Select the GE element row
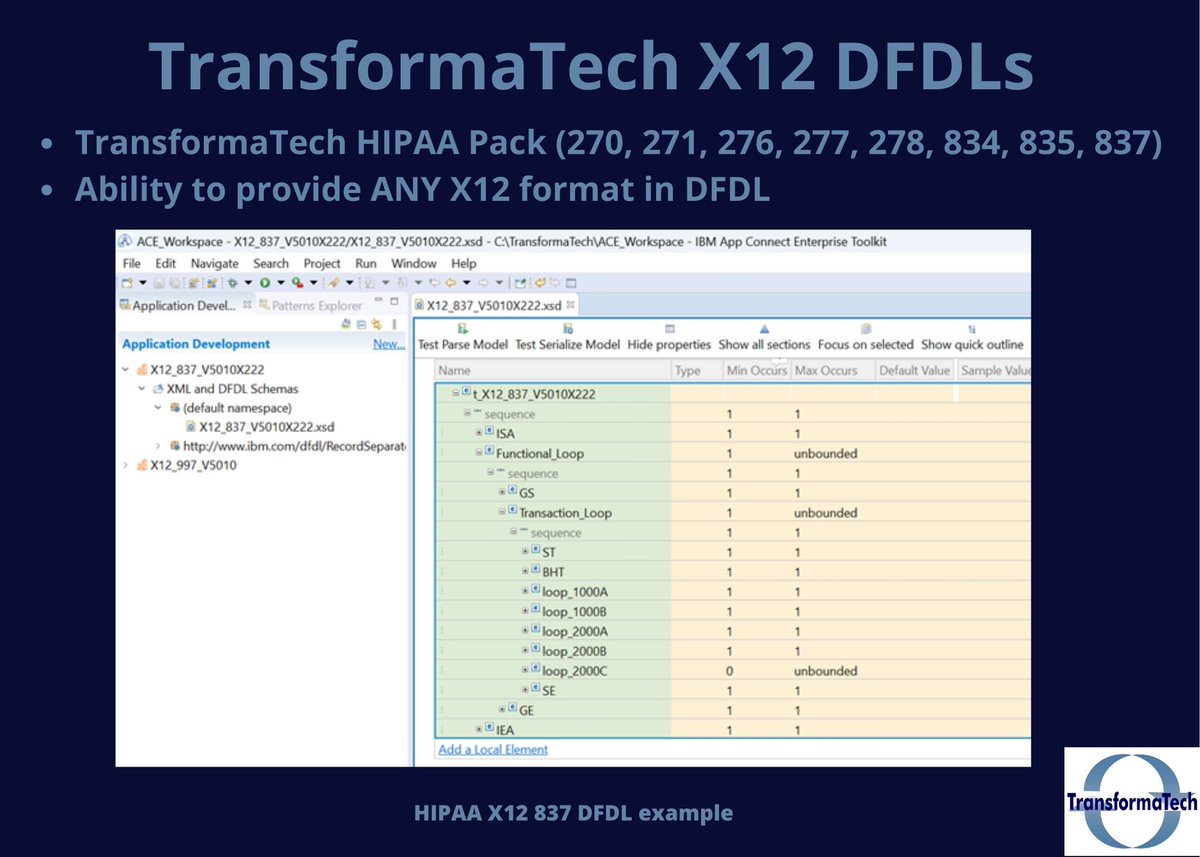Image resolution: width=1200 pixels, height=857 pixels. pos(733,710)
